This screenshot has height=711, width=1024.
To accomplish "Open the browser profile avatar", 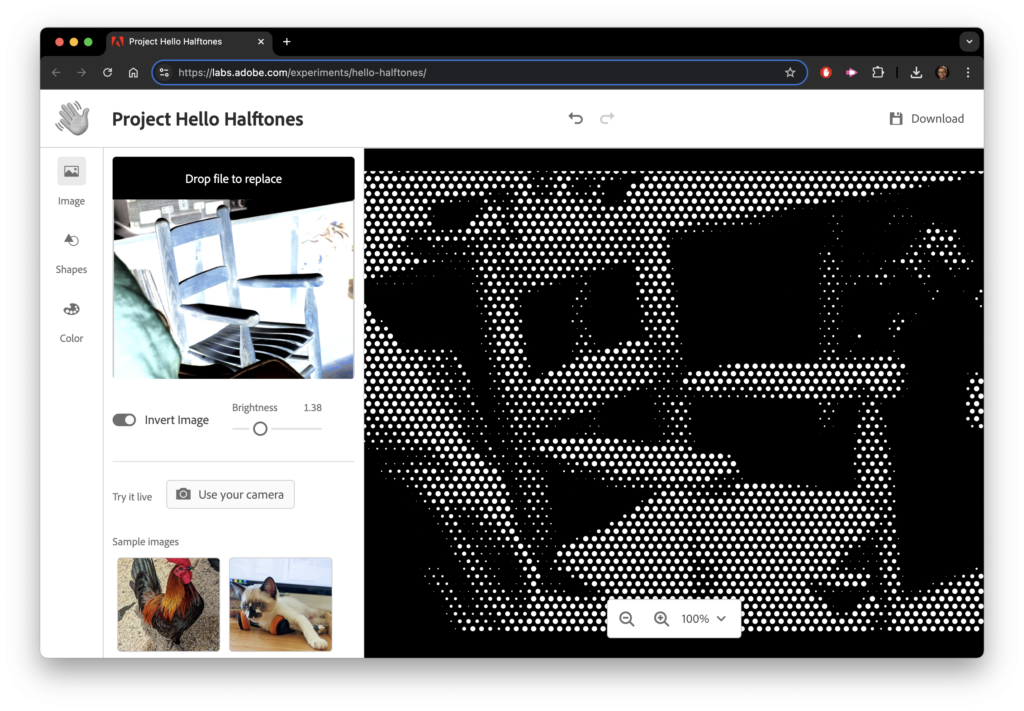I will (x=942, y=72).
